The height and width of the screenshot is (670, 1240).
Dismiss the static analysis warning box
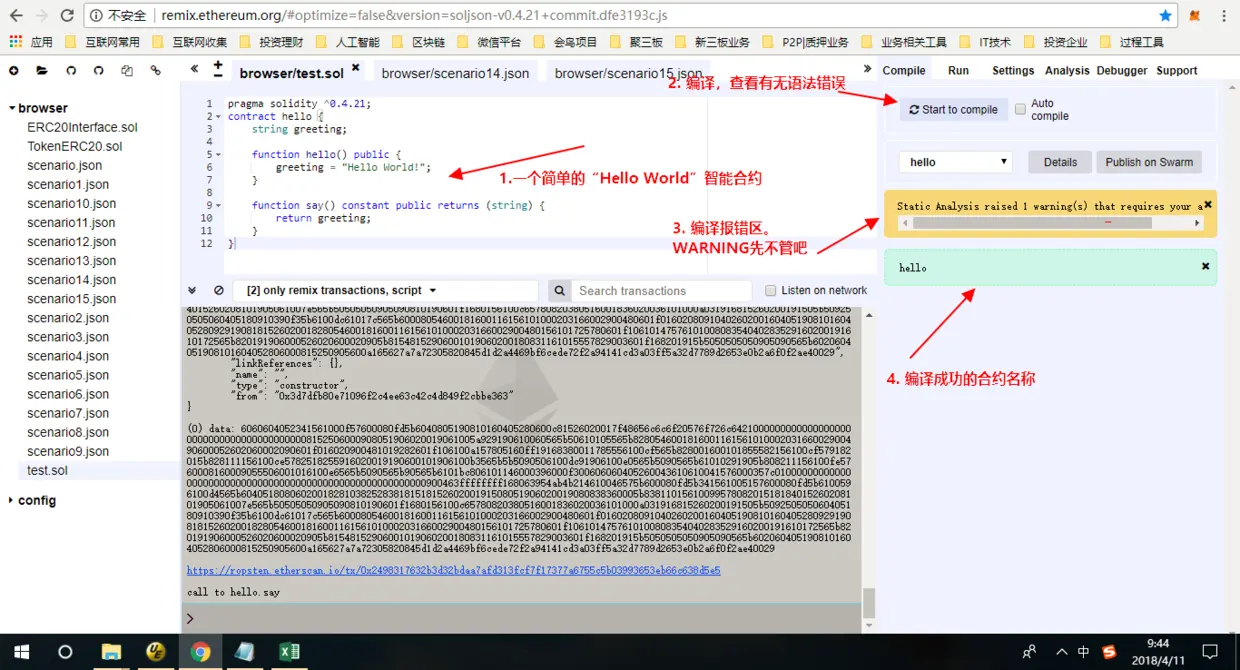(1207, 204)
